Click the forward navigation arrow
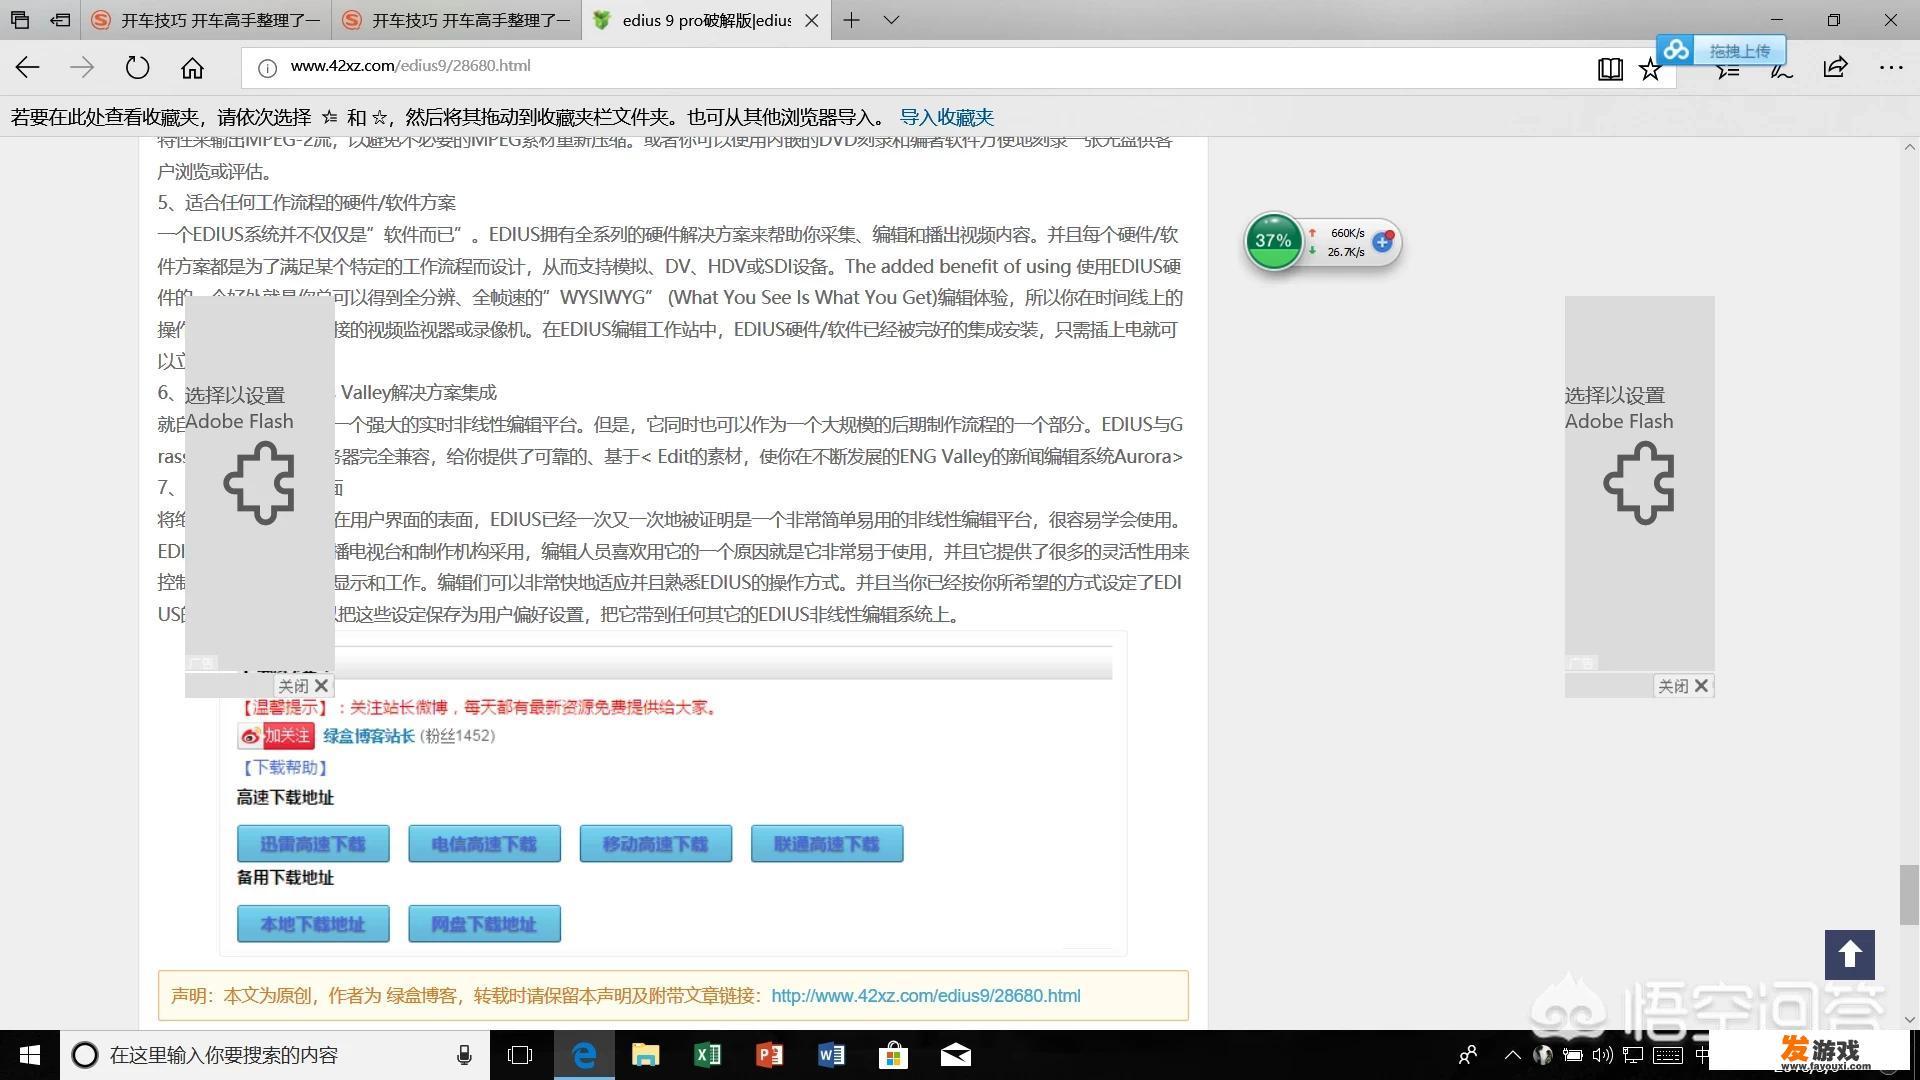 coord(82,67)
